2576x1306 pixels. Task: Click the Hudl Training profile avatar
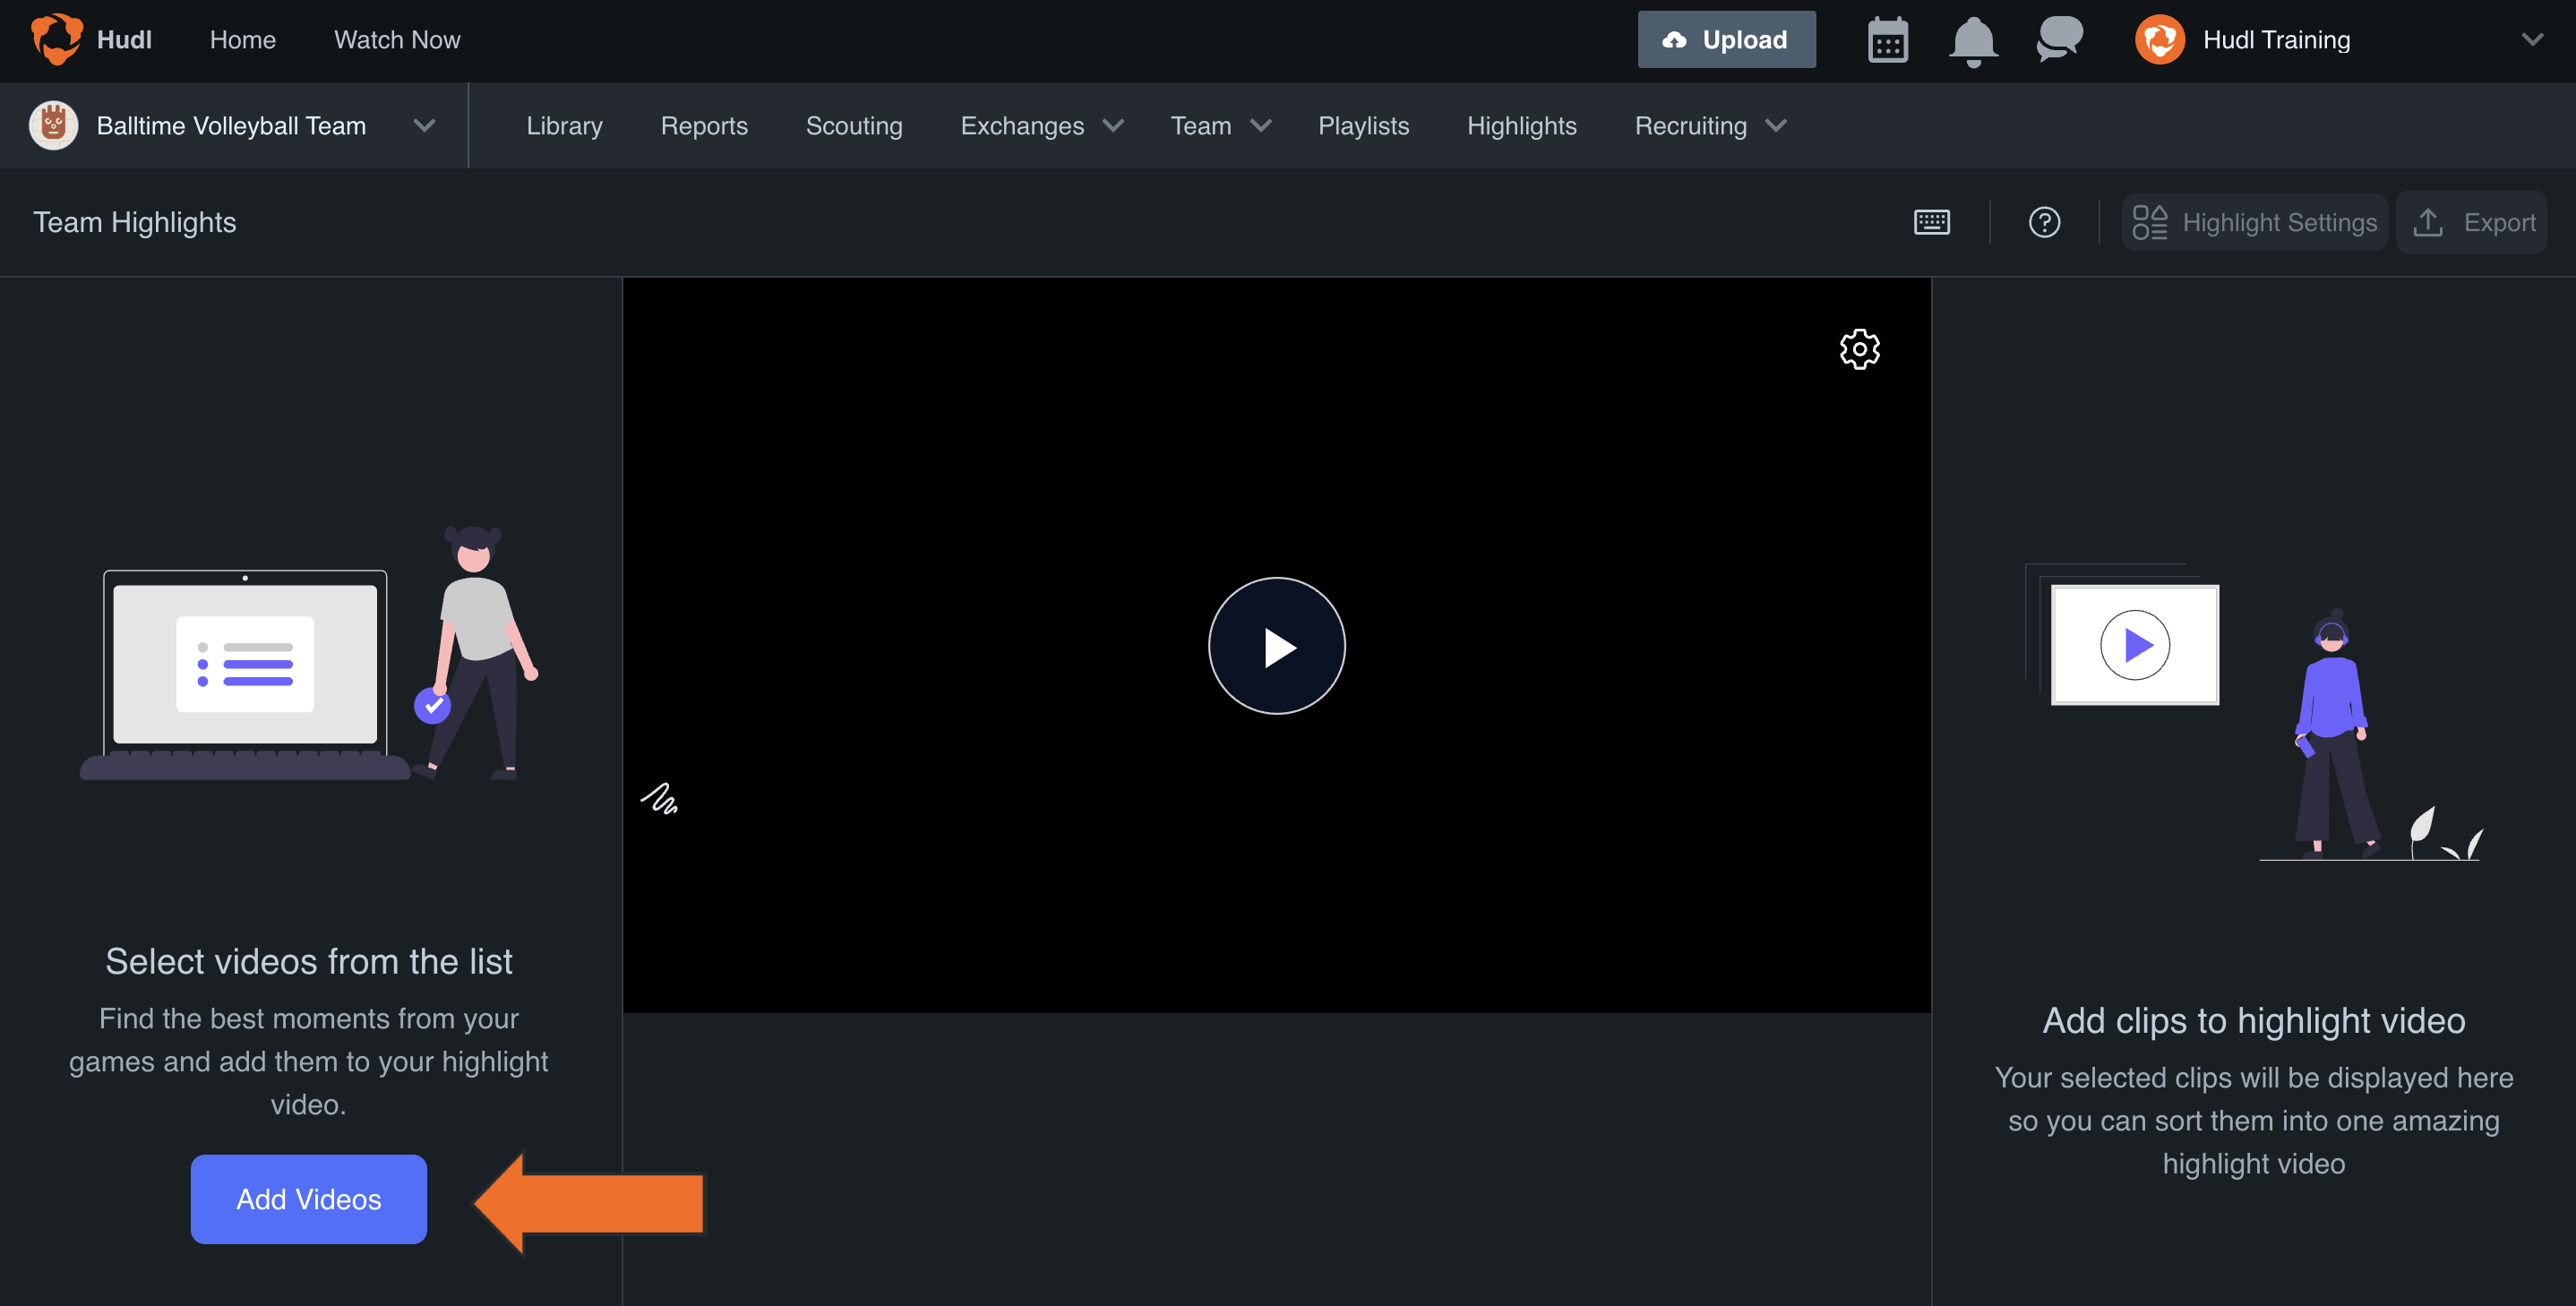[x=2160, y=40]
